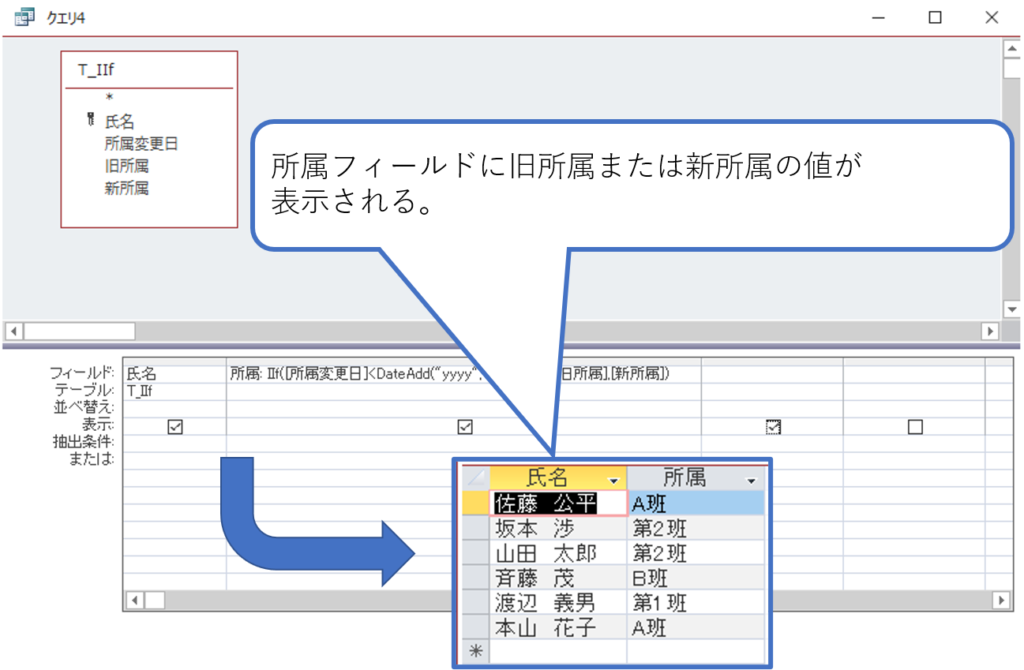Click the 第1班 cell for 渡辺 義男

pyautogui.click(x=696, y=603)
